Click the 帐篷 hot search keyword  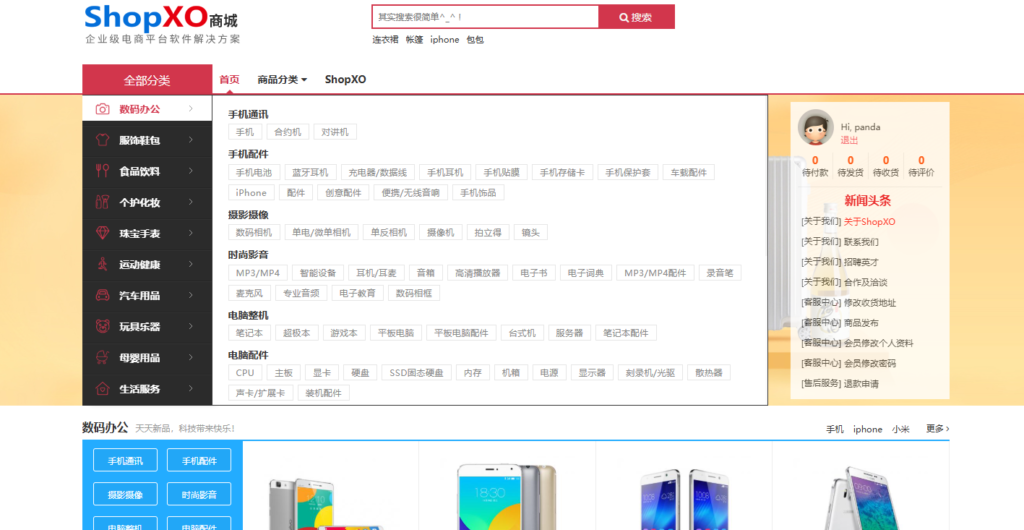tap(415, 40)
